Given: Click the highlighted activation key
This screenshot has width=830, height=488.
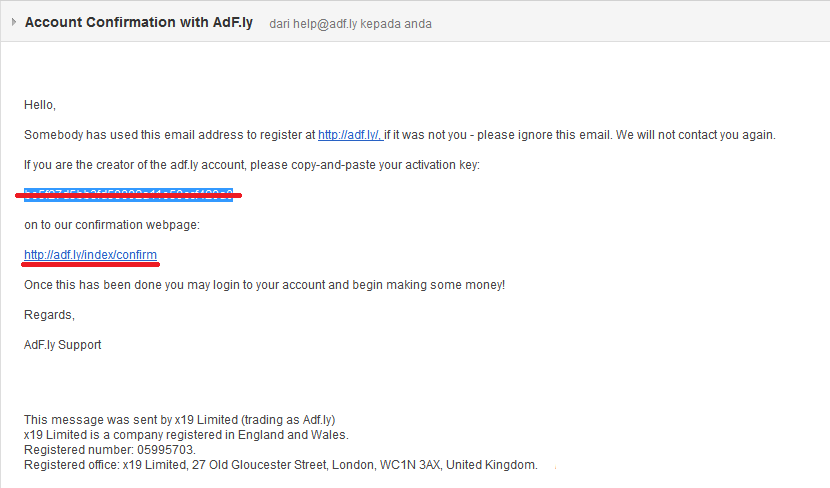Looking at the screenshot, I should tap(128, 194).
